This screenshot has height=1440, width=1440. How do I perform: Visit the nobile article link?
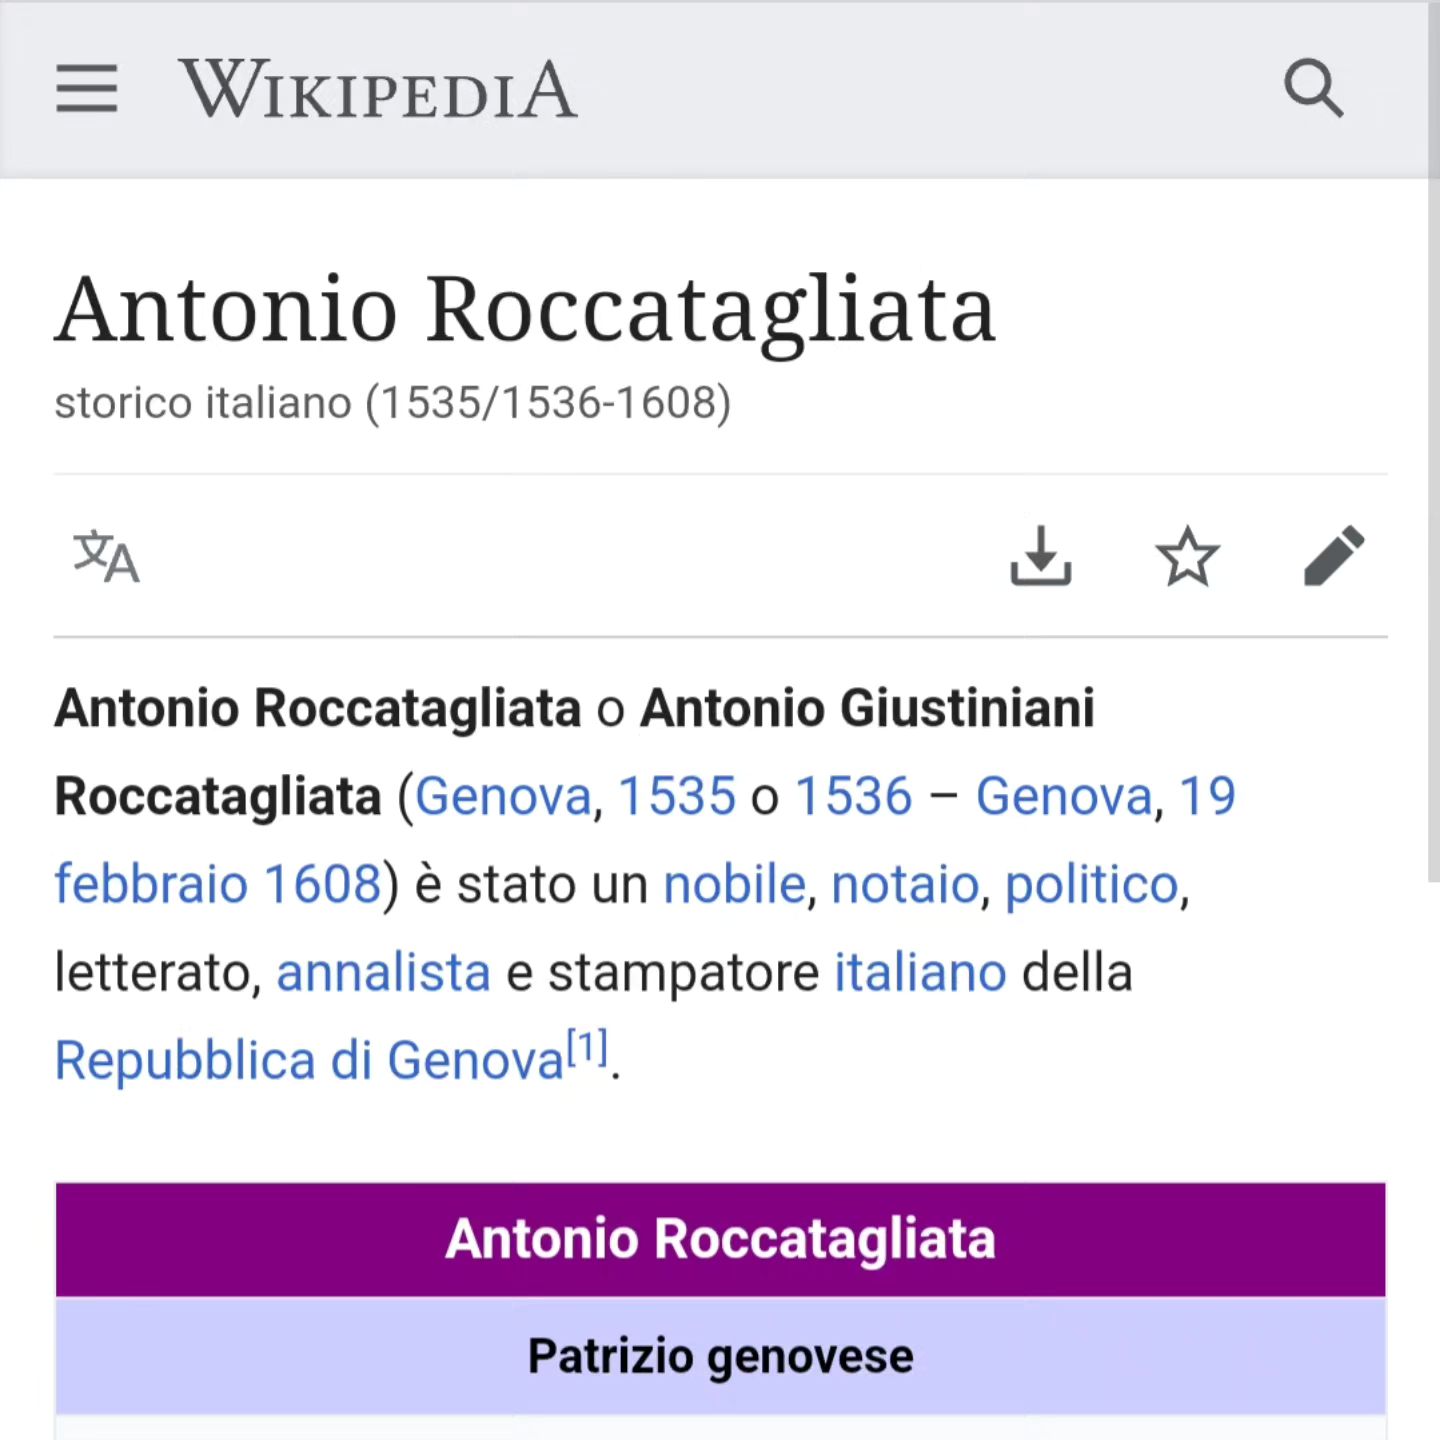coord(735,885)
